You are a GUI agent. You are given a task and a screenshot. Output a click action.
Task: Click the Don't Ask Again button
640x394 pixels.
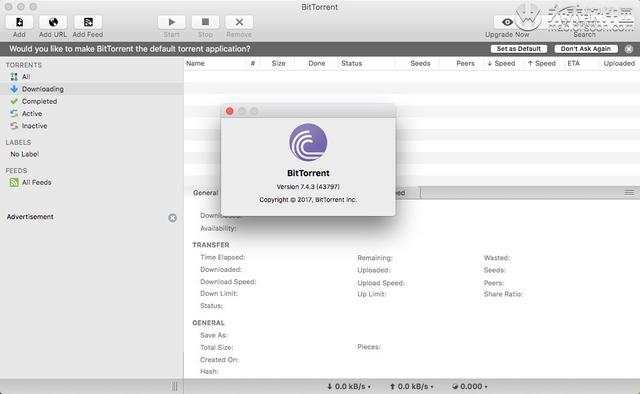(x=586, y=49)
